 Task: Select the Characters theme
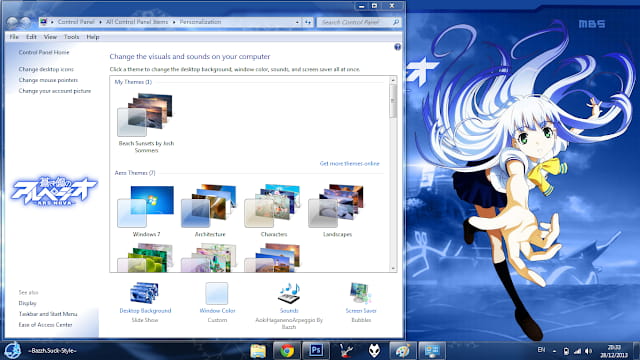point(273,210)
